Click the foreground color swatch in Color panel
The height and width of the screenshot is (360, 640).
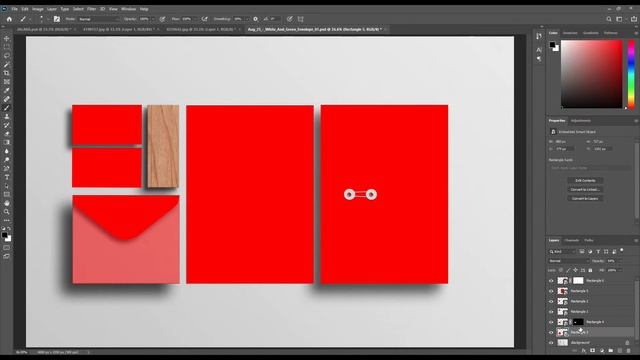tap(552, 44)
